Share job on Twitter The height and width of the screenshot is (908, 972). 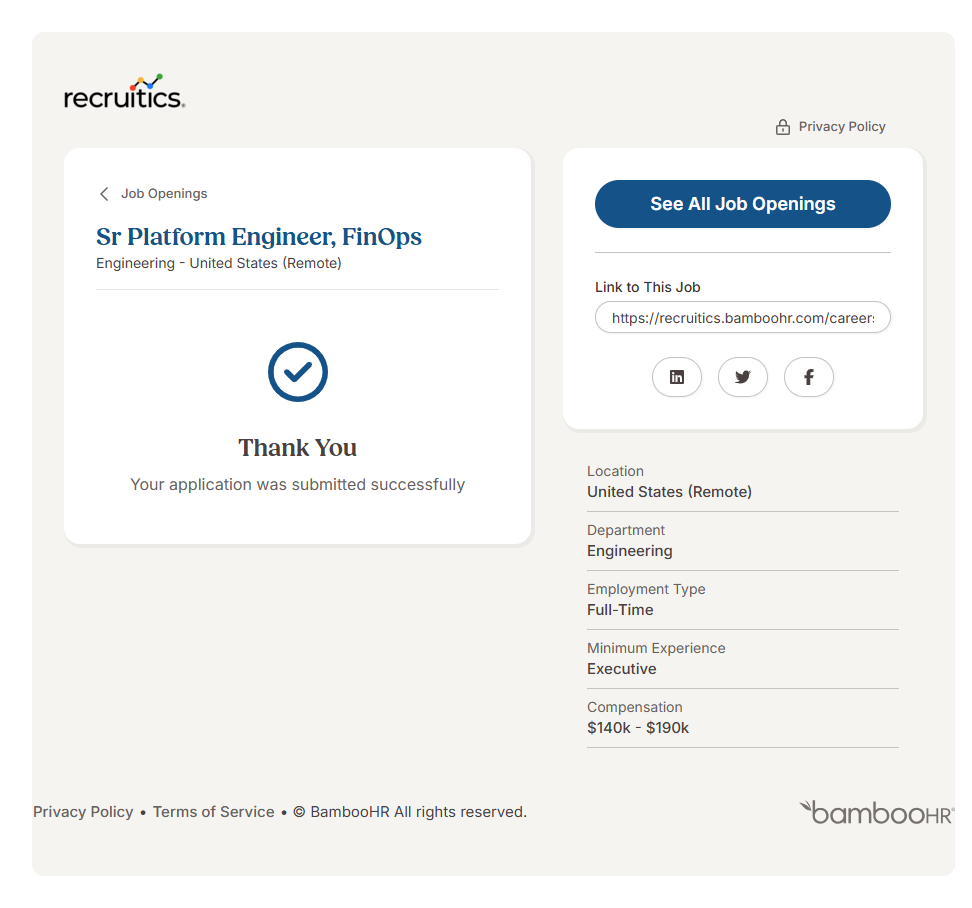[x=743, y=377]
